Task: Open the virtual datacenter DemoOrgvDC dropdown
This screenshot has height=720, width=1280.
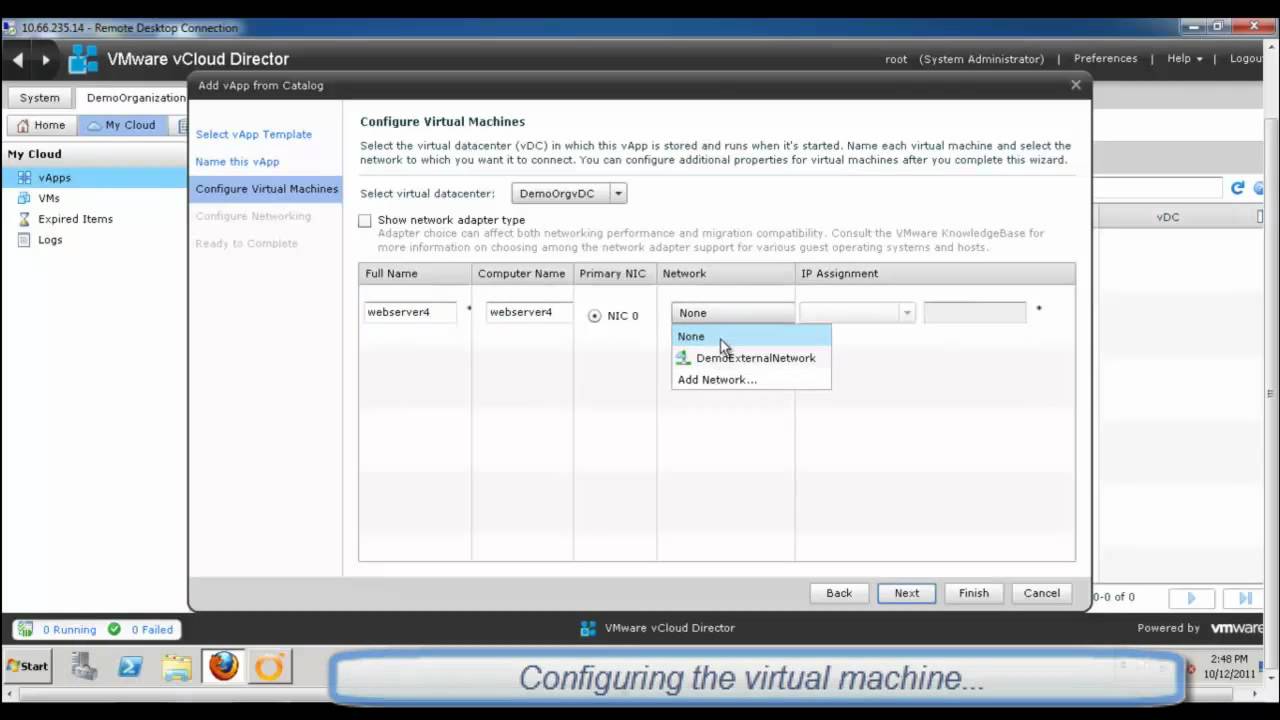Action: [569, 194]
